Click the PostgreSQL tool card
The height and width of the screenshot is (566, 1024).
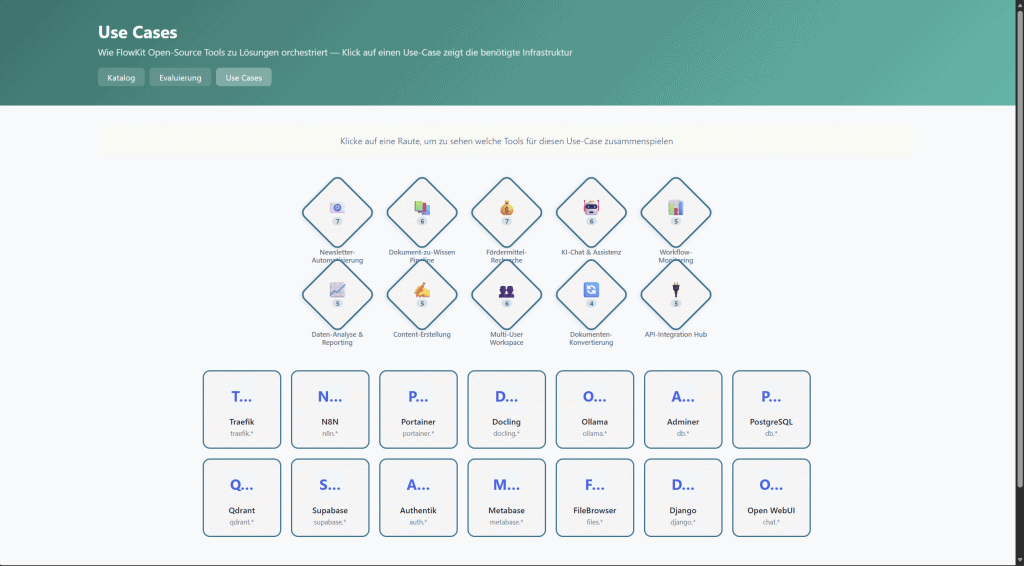[771, 409]
